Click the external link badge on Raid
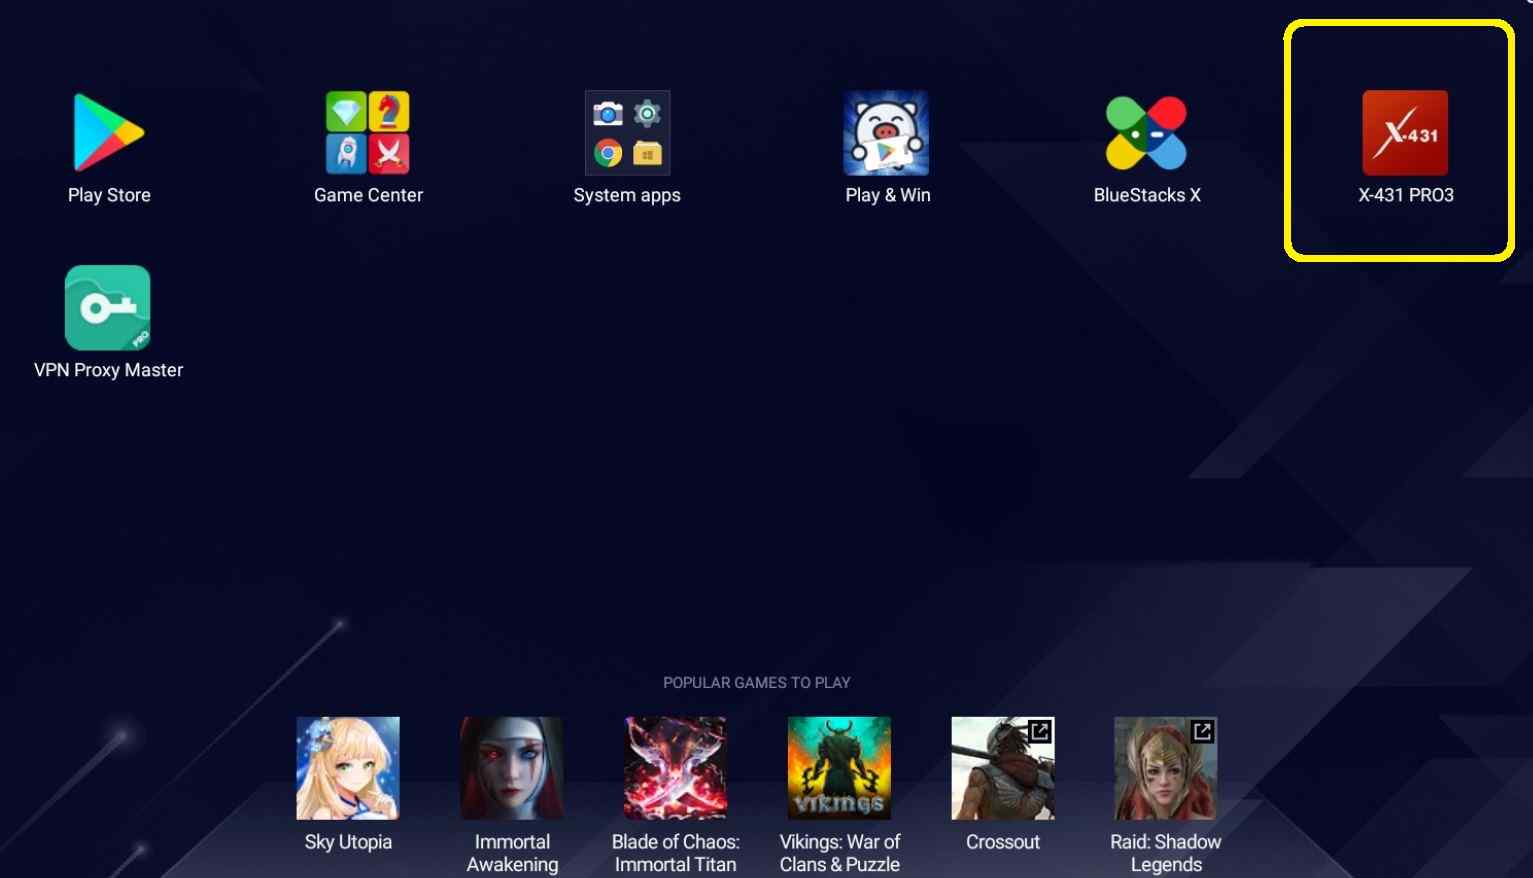Screen dimensions: 1533x878 (1202, 731)
